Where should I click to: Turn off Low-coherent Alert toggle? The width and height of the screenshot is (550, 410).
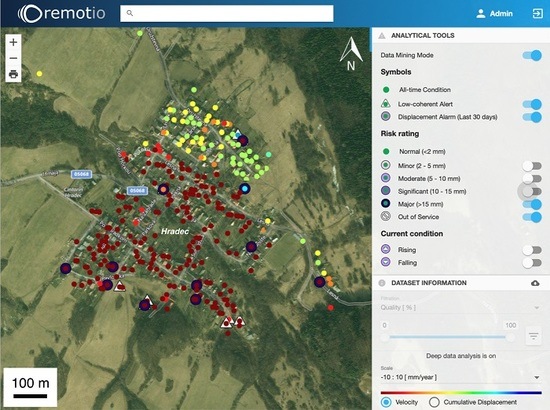(532, 104)
